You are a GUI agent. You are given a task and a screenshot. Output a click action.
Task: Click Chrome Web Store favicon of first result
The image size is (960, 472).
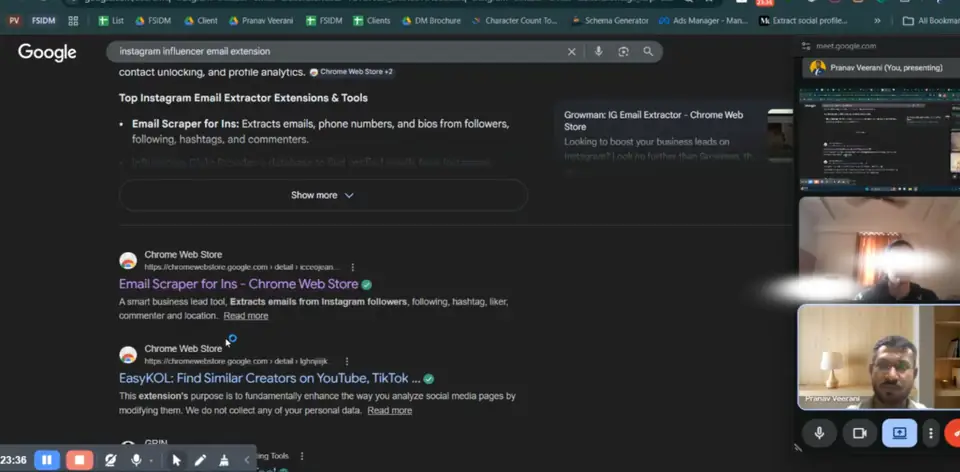point(128,261)
